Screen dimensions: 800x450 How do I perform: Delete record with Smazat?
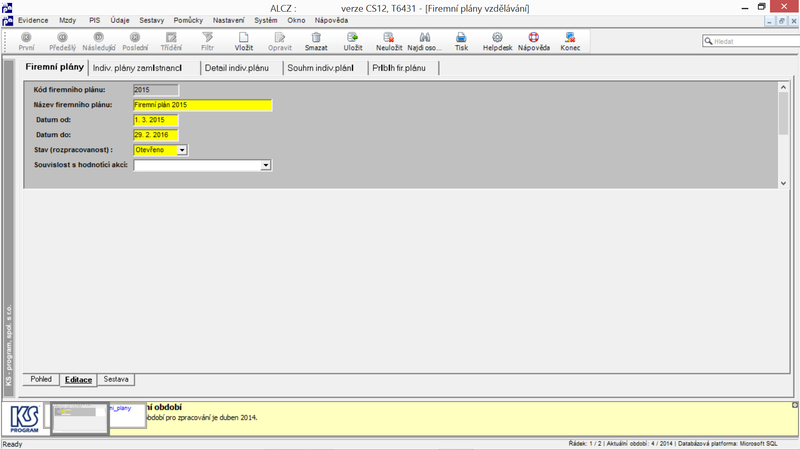pos(316,41)
